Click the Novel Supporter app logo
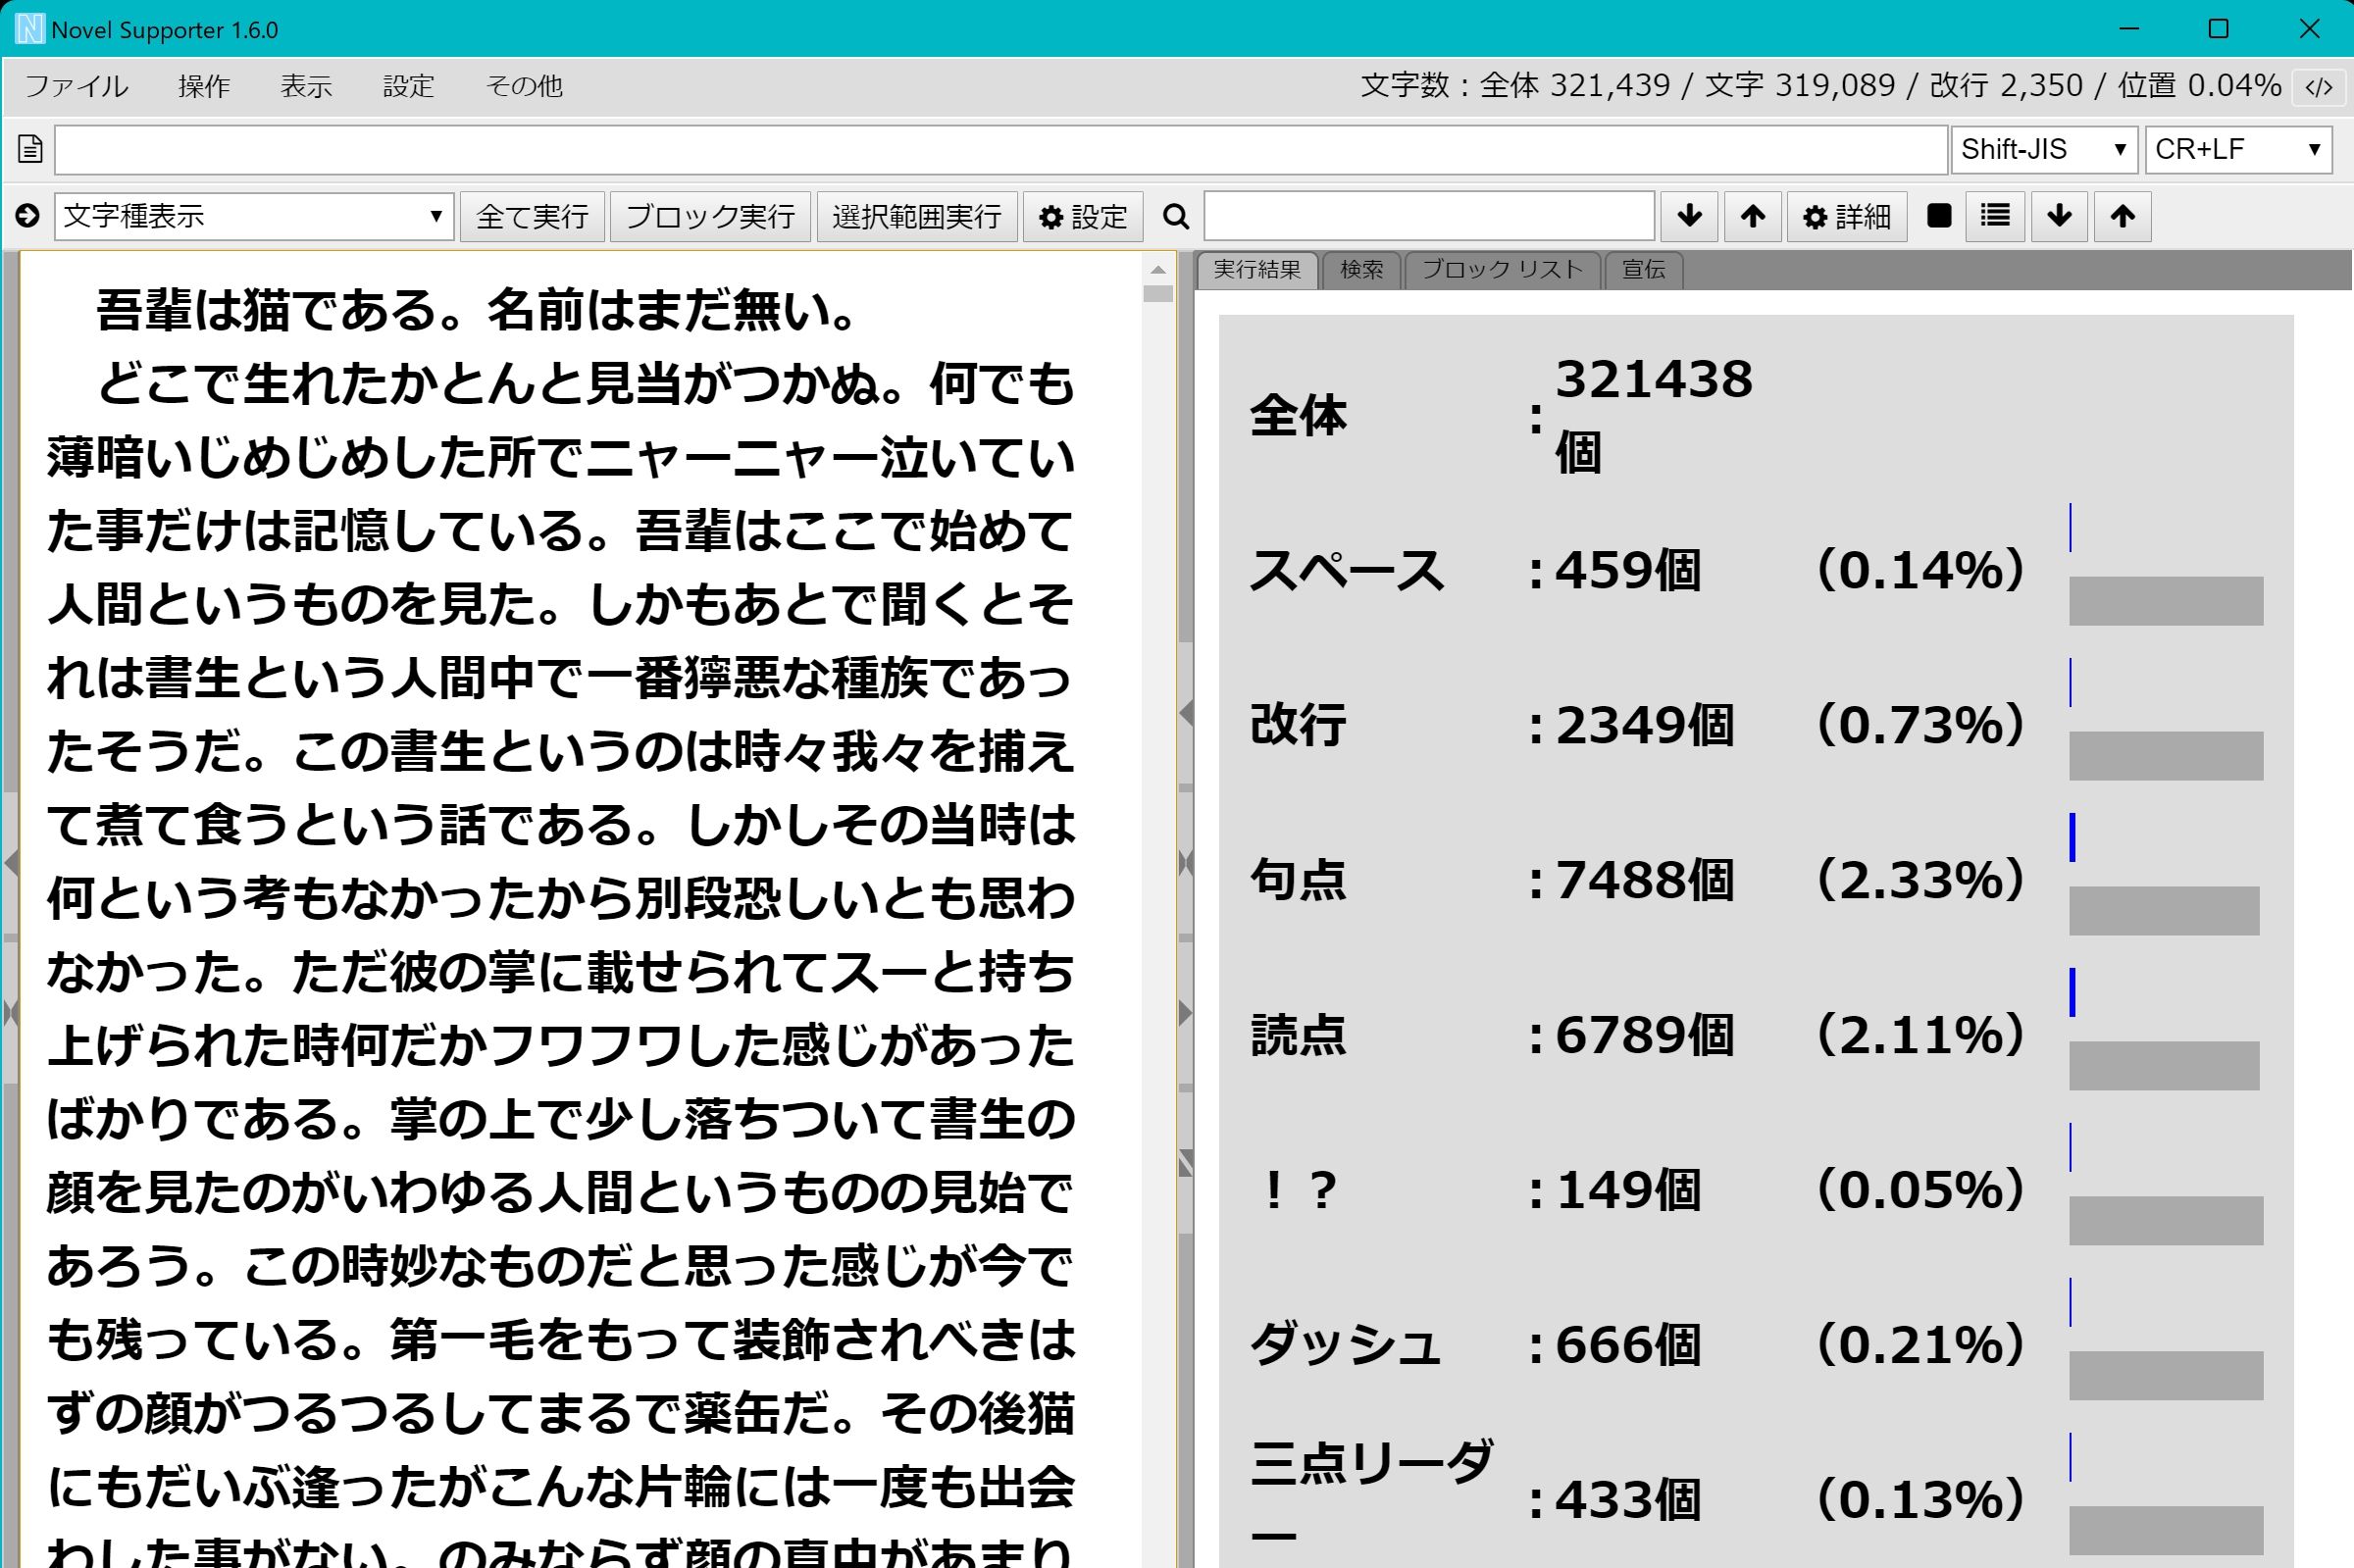 pyautogui.click(x=30, y=29)
